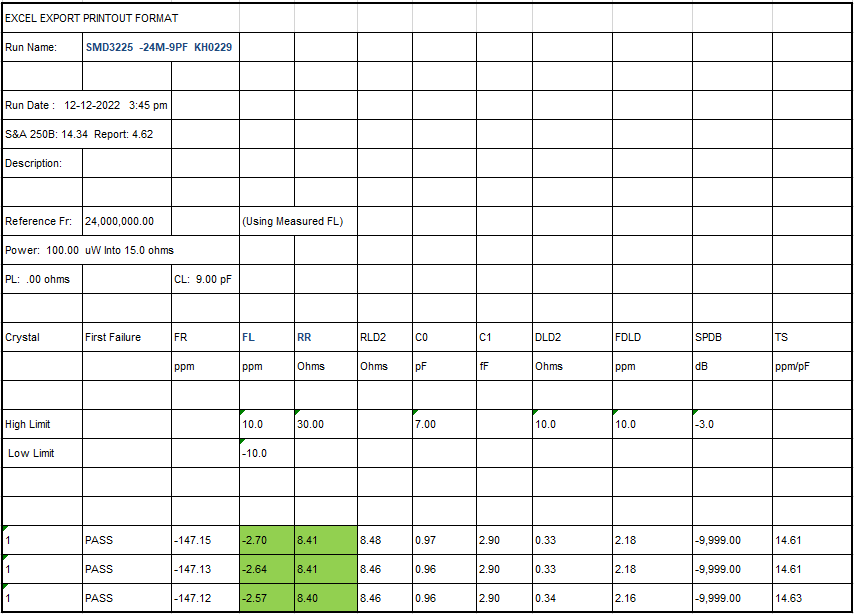Image resolution: width=854 pixels, height=614 pixels.
Task: Select the Power 100.00 uW cell
Action: [x=96, y=250]
